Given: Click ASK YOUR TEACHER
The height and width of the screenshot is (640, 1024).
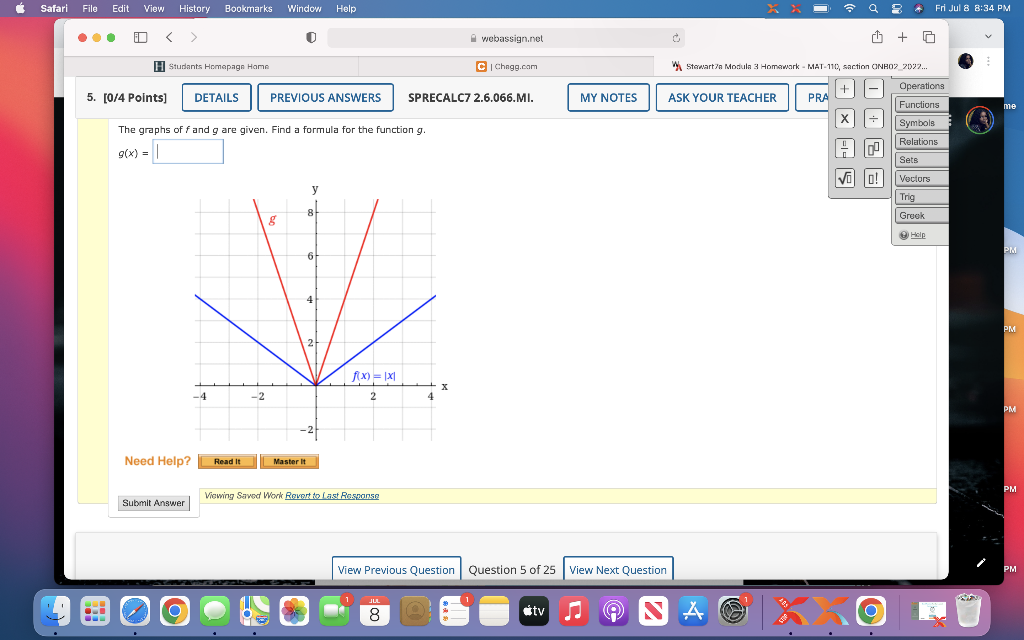Looking at the screenshot, I should [722, 98].
